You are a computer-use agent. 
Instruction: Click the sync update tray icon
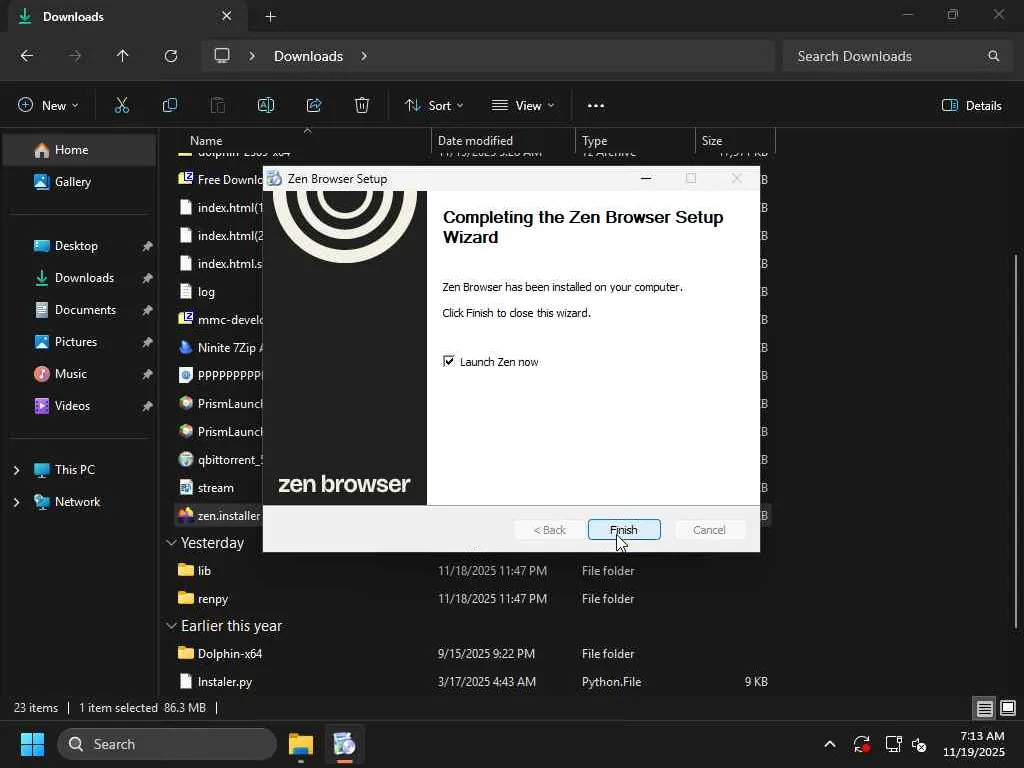861,744
